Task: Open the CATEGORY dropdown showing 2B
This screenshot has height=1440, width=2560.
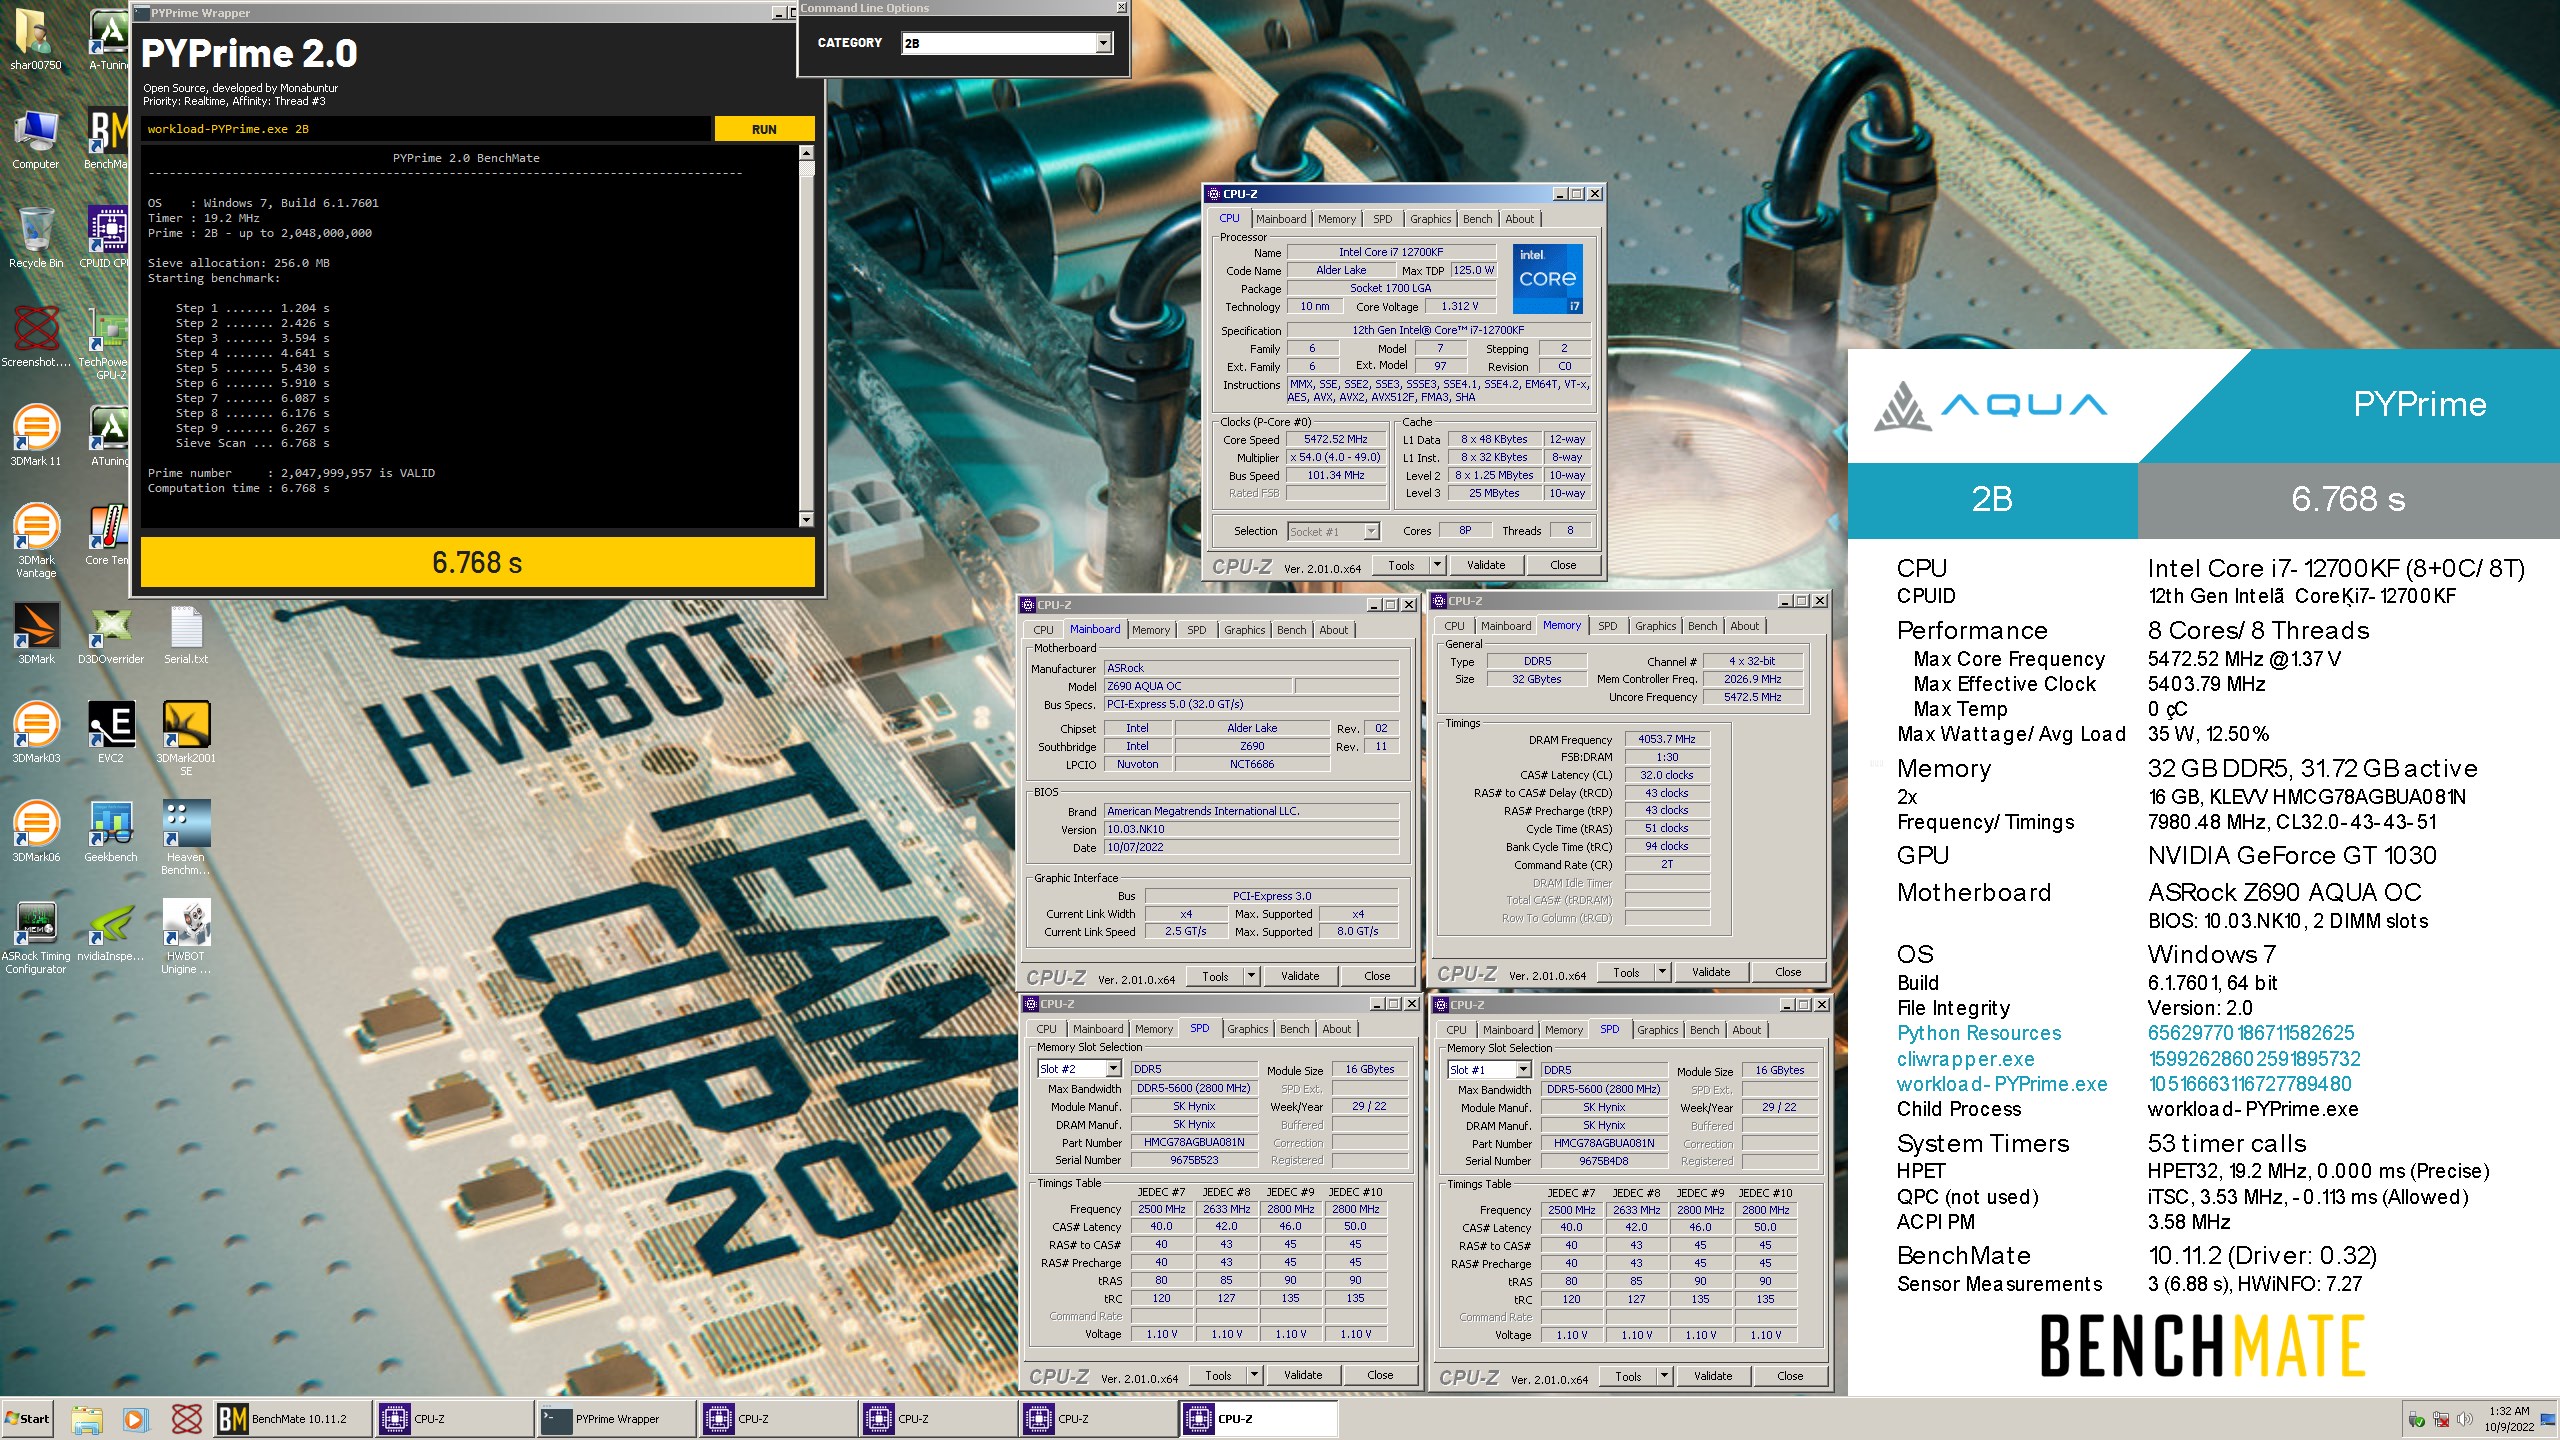Action: coord(1007,43)
